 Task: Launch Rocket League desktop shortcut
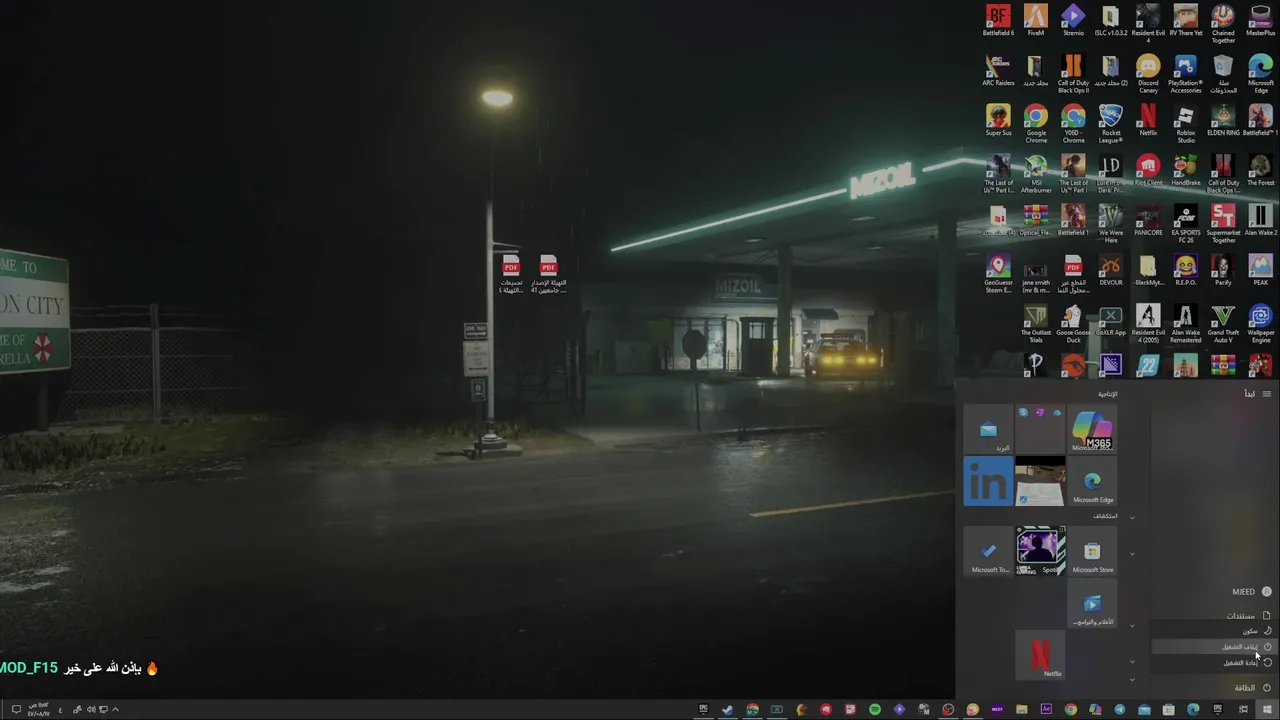point(1110,124)
